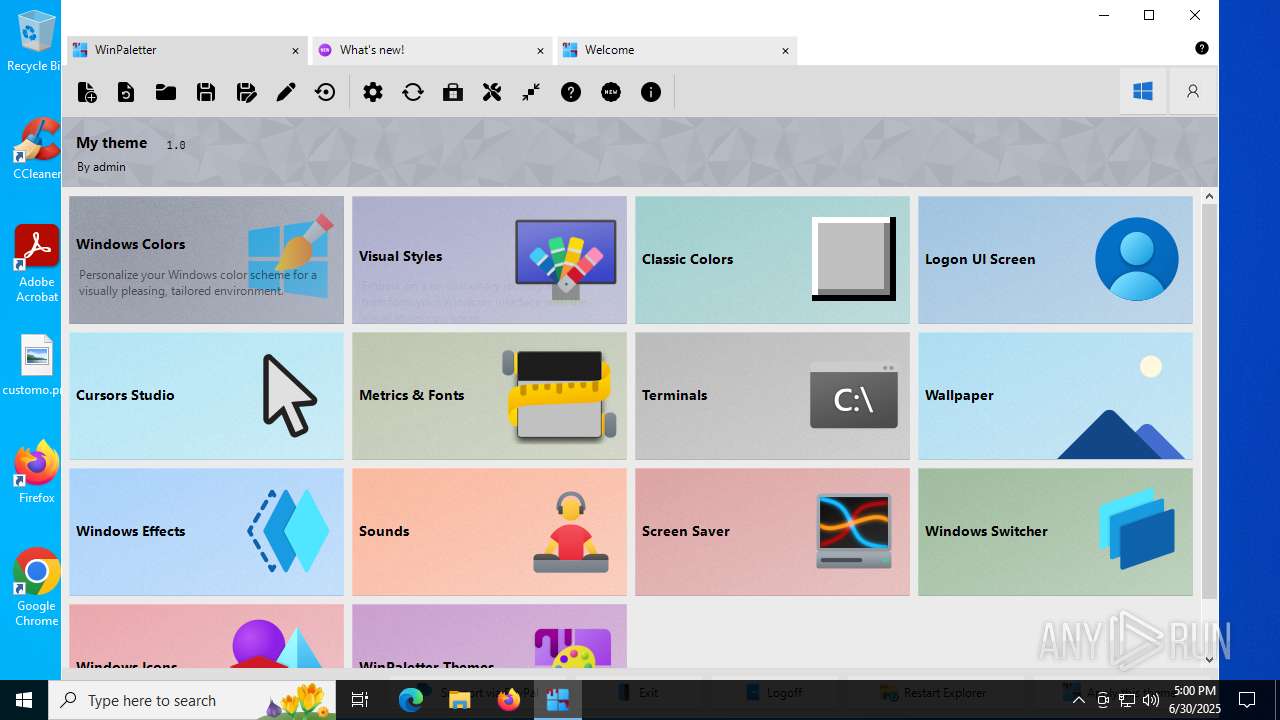Click the small help icon beside tabs
The width and height of the screenshot is (1280, 720).
(x=1202, y=48)
